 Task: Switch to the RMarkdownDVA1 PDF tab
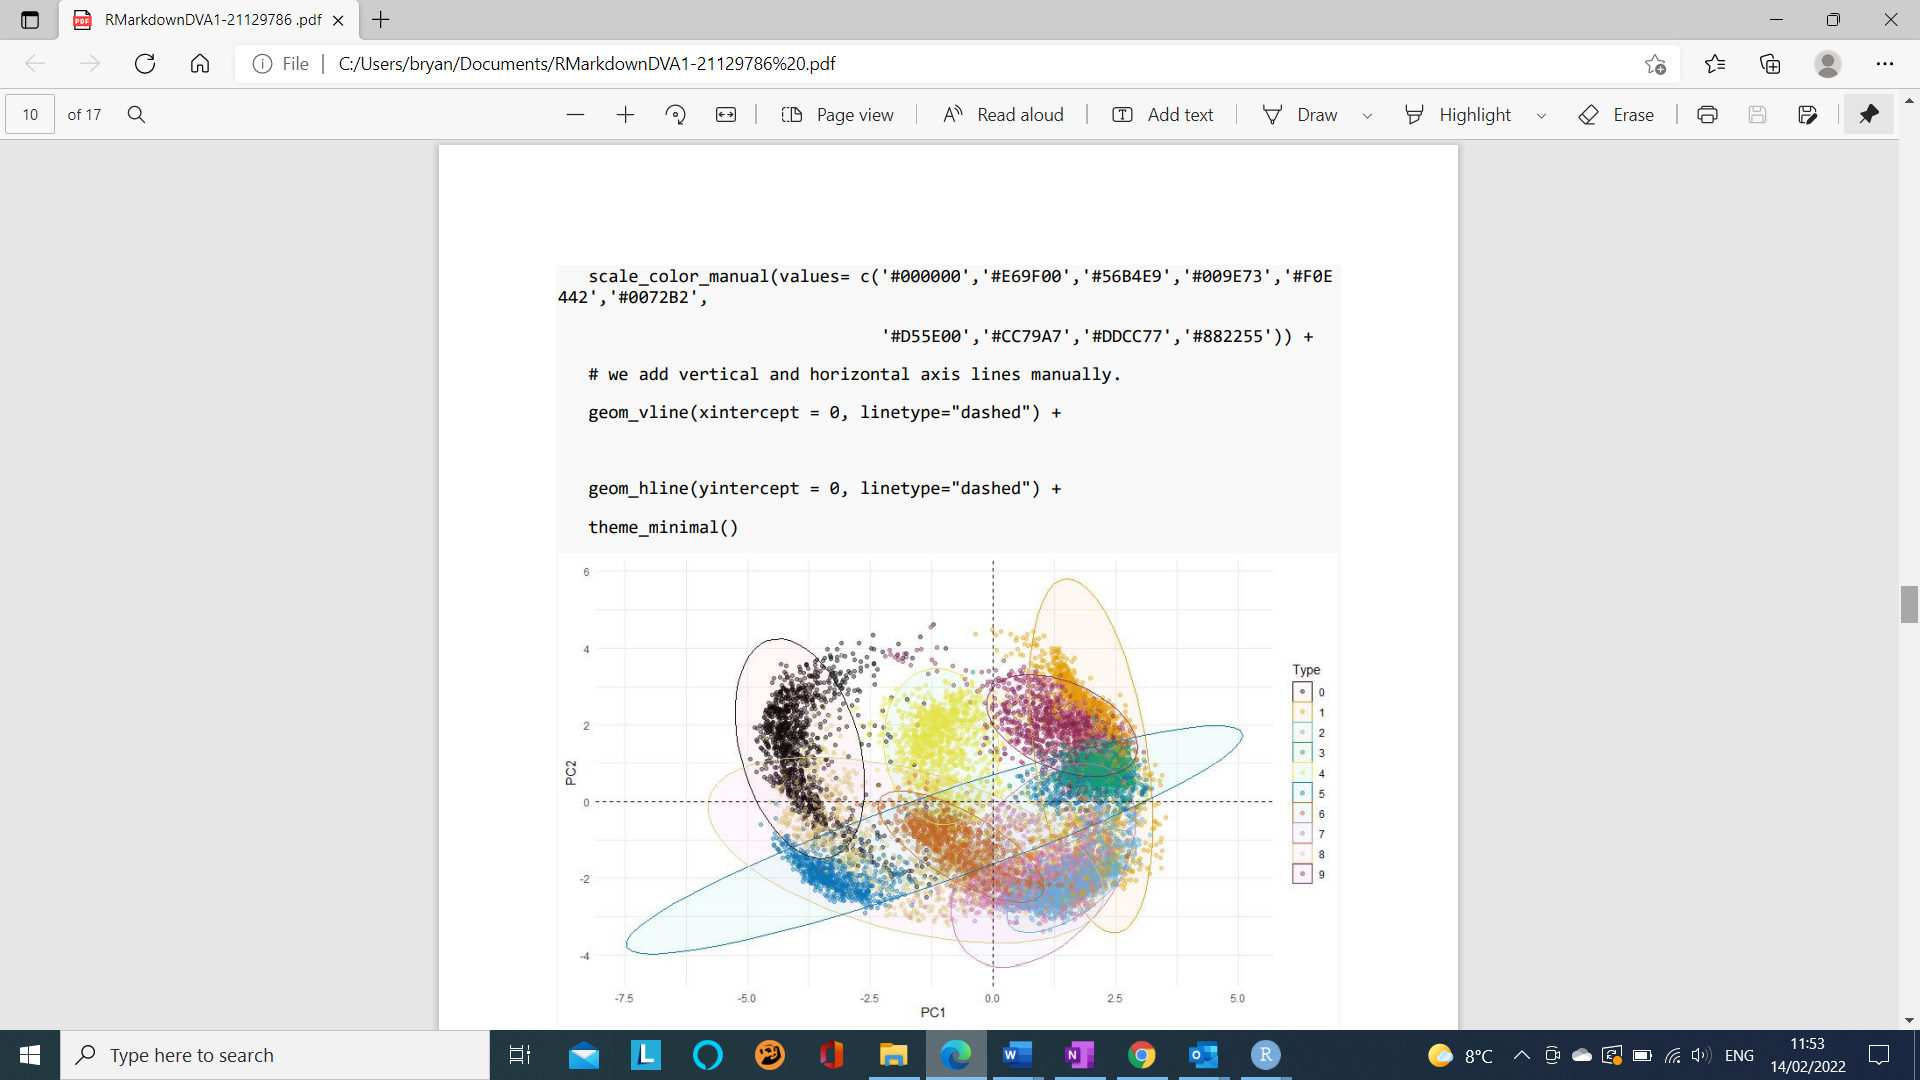[200, 20]
